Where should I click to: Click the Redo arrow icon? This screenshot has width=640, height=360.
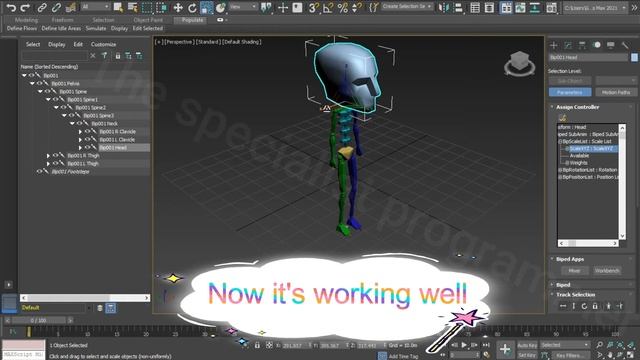[x=25, y=7]
